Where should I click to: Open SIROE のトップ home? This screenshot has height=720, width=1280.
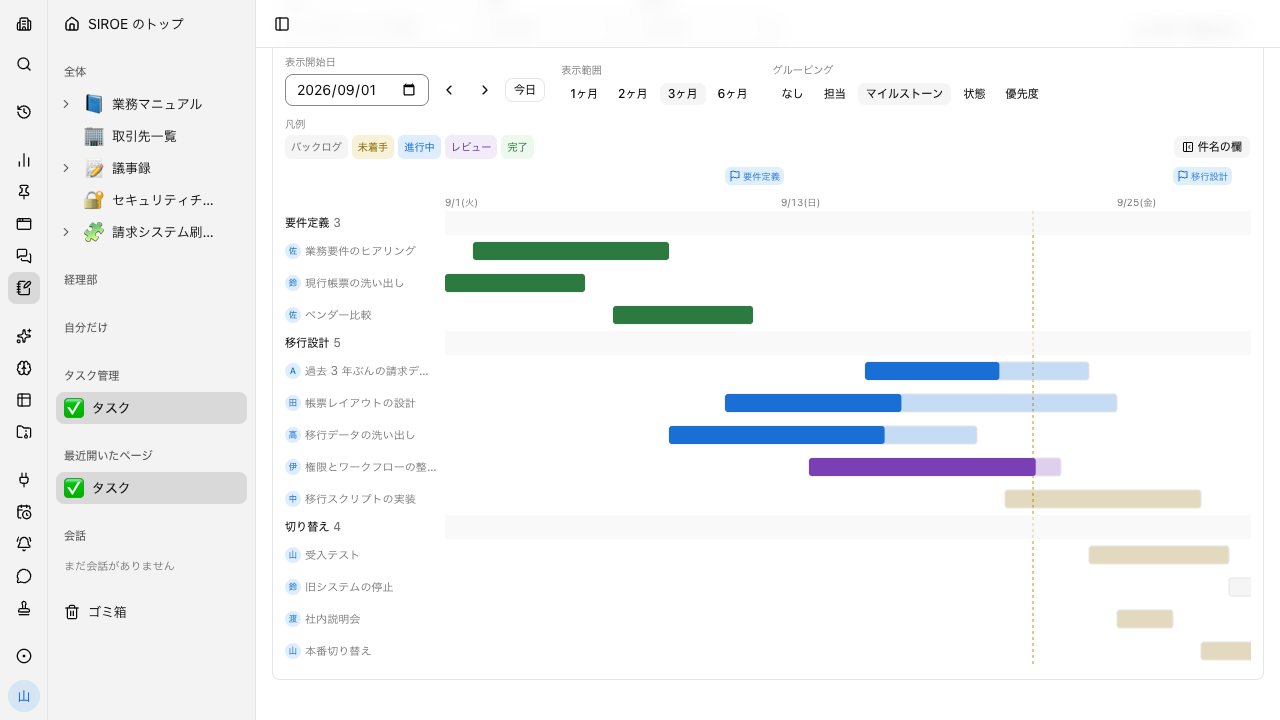pos(151,24)
